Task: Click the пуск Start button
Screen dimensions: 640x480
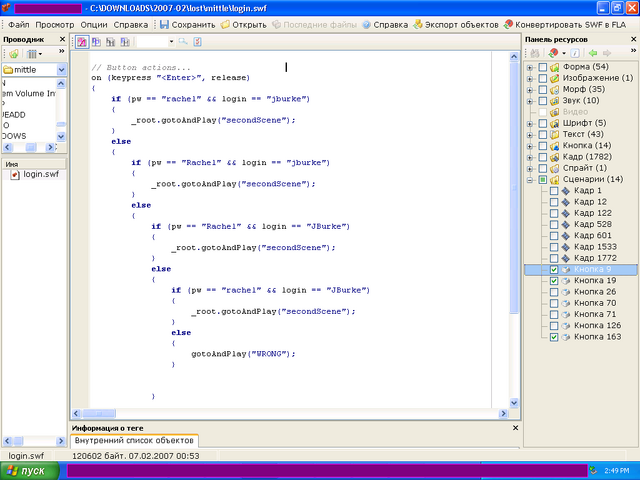Action: tap(29, 471)
